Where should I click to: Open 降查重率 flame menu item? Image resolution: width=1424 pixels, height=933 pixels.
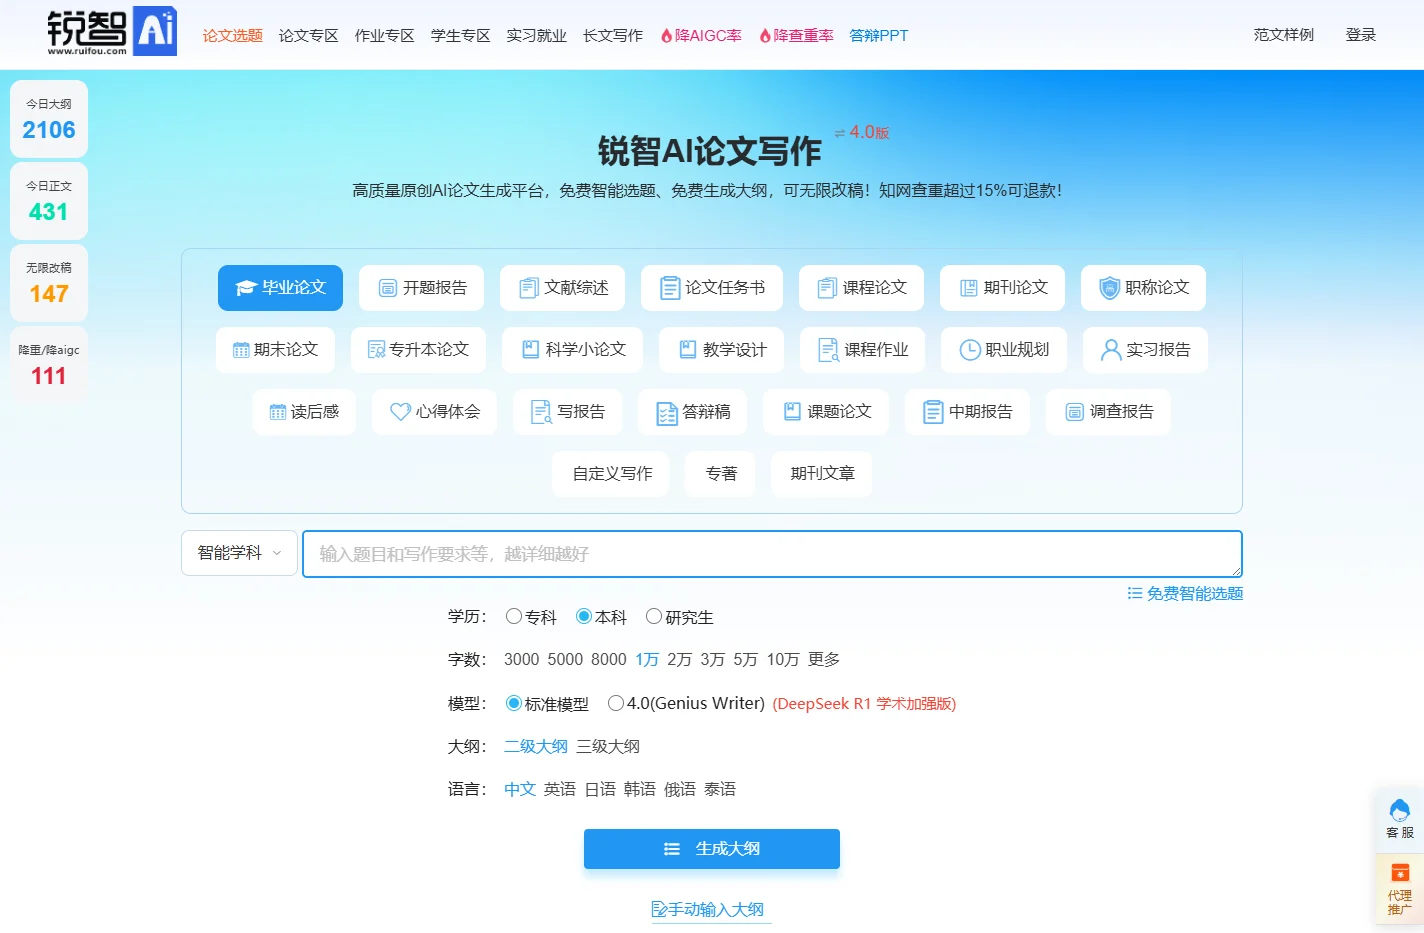(796, 35)
